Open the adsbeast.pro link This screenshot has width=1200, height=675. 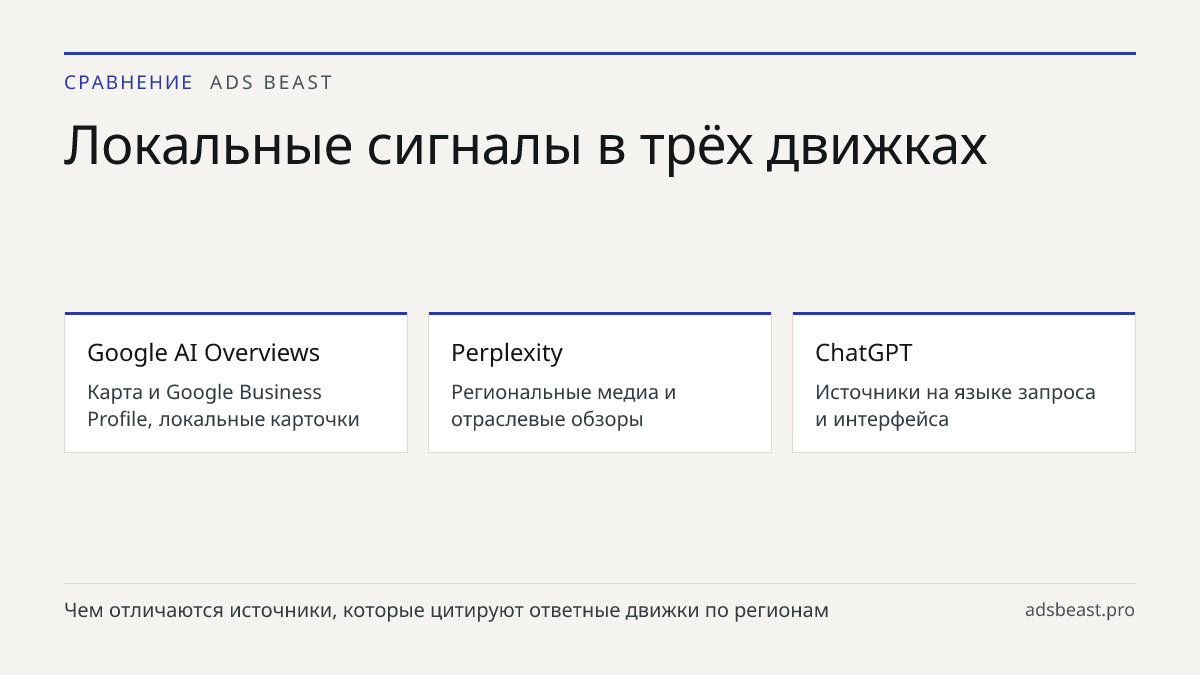(1080, 610)
